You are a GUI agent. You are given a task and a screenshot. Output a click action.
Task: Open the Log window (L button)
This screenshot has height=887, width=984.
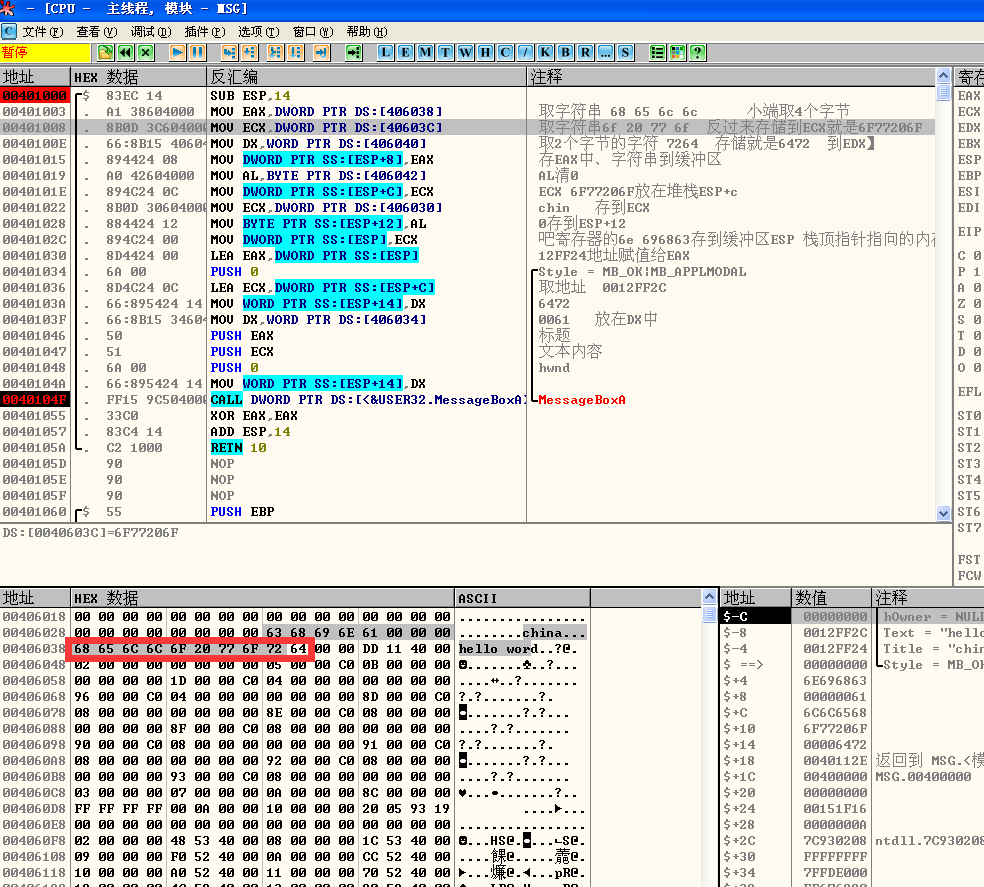click(385, 53)
